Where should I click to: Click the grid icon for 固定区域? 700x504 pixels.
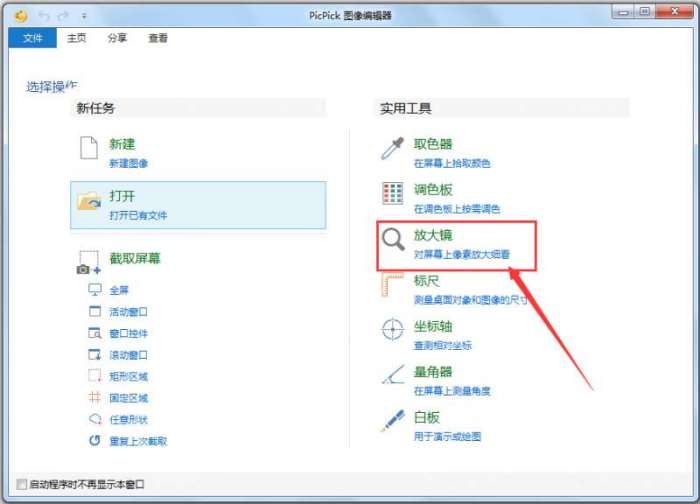click(95, 397)
